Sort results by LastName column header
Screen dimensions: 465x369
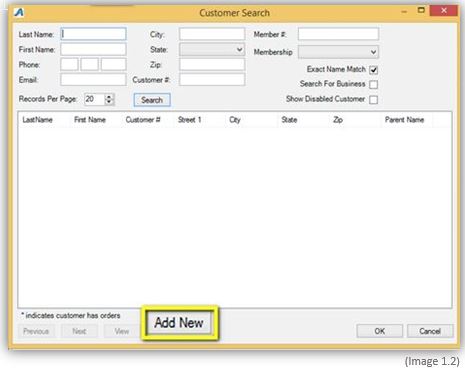point(37,120)
